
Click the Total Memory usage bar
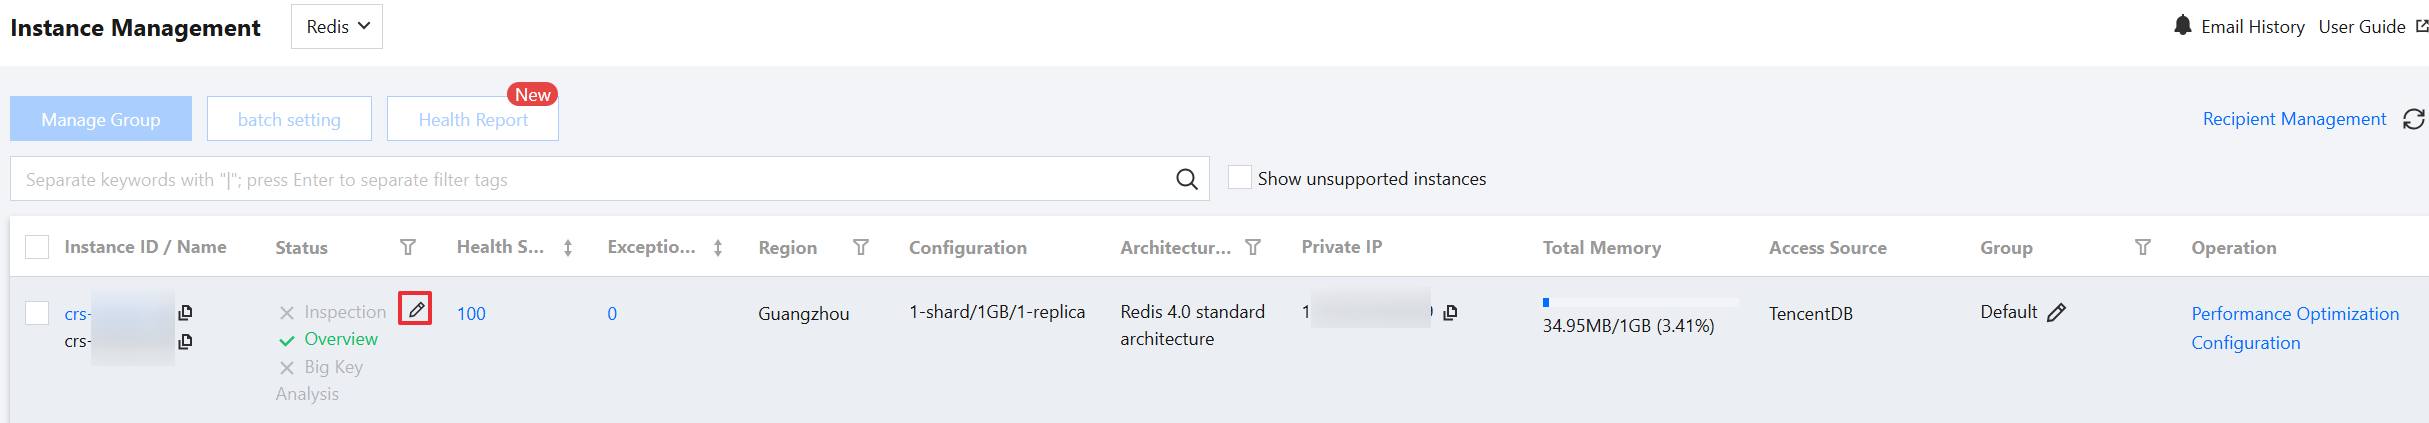1640,302
